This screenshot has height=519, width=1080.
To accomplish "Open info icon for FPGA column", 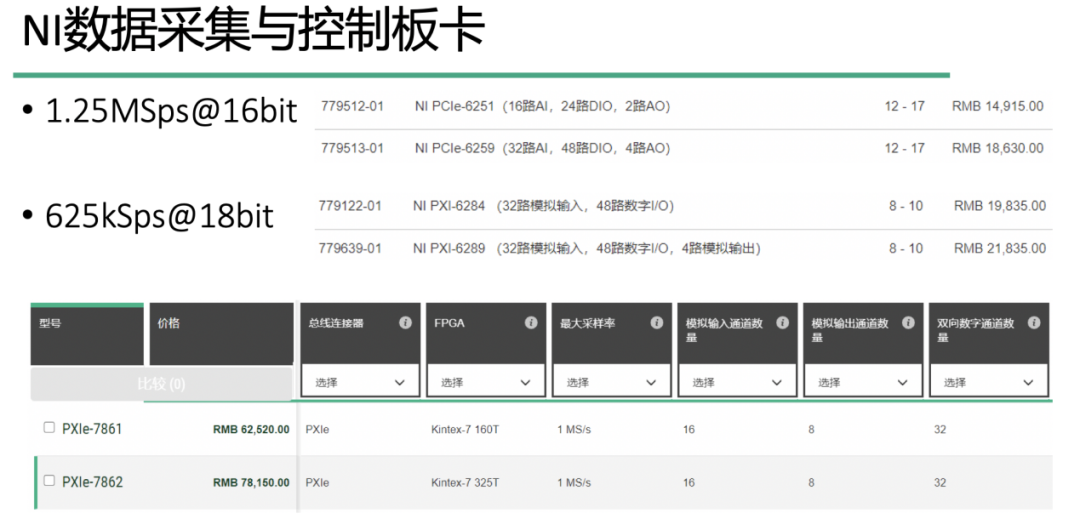I will 531,322.
